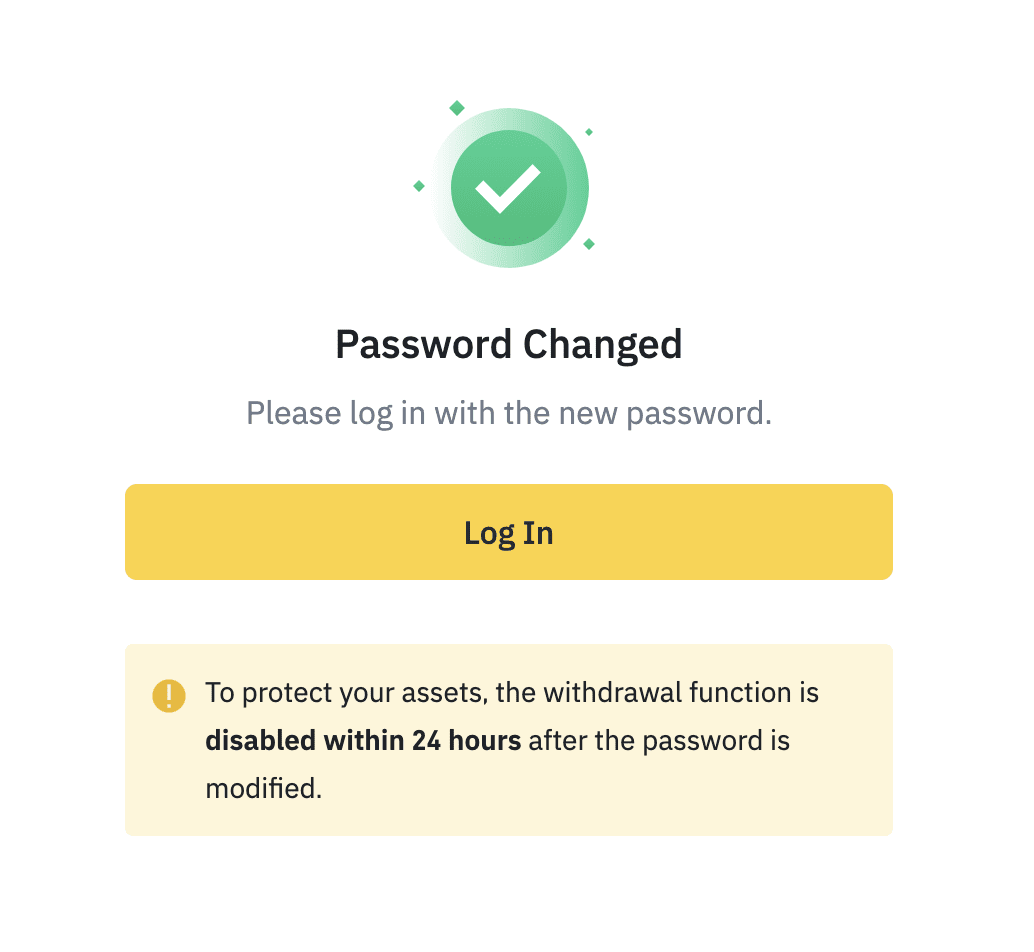Click the large green diamond above the circle
Viewport: 1034px width, 952px height.
click(457, 108)
